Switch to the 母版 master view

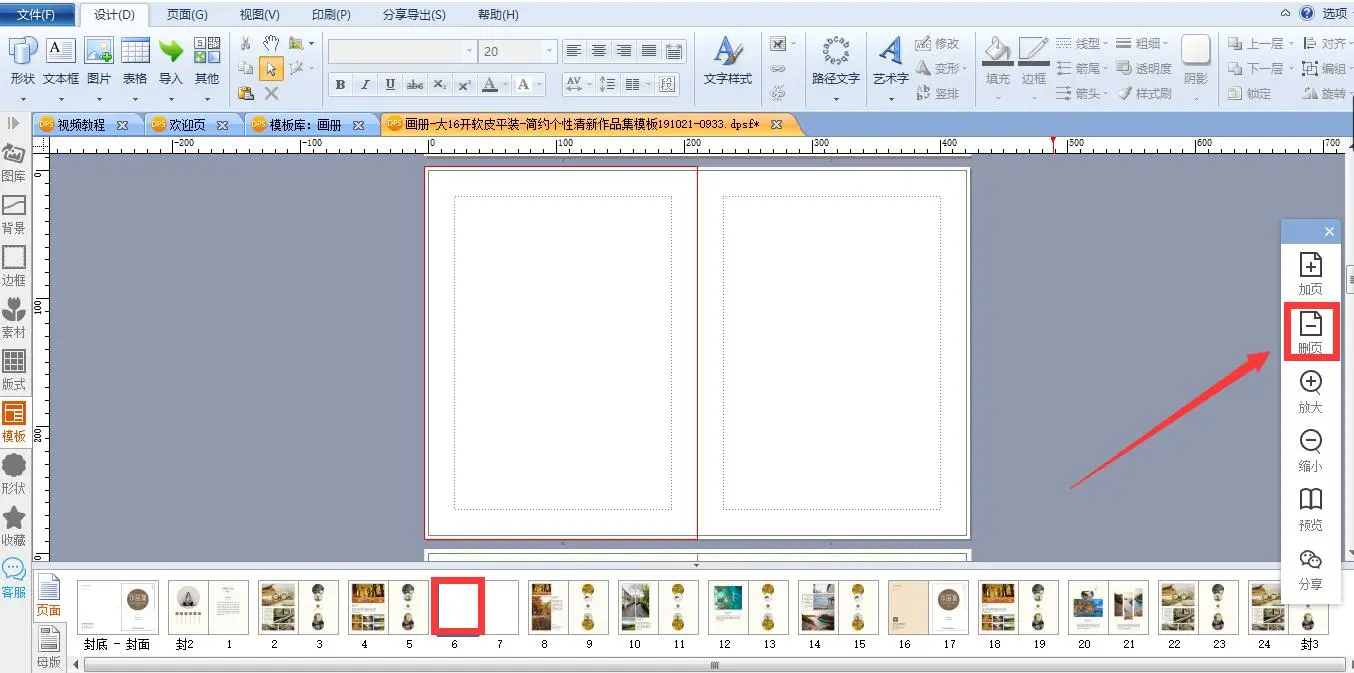click(x=48, y=649)
